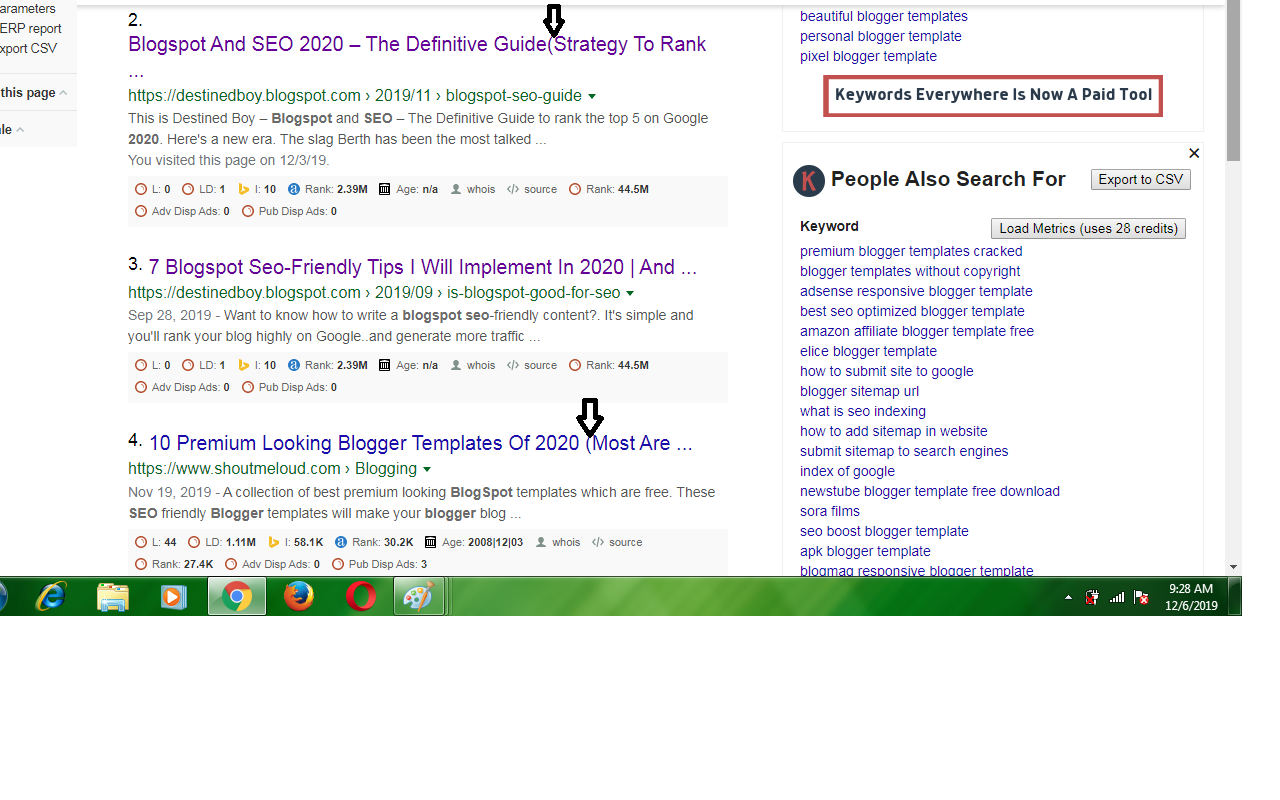This screenshot has height=800, width=1280.
Task: Click whois link in result 3 bar
Action: pyautogui.click(x=472, y=365)
